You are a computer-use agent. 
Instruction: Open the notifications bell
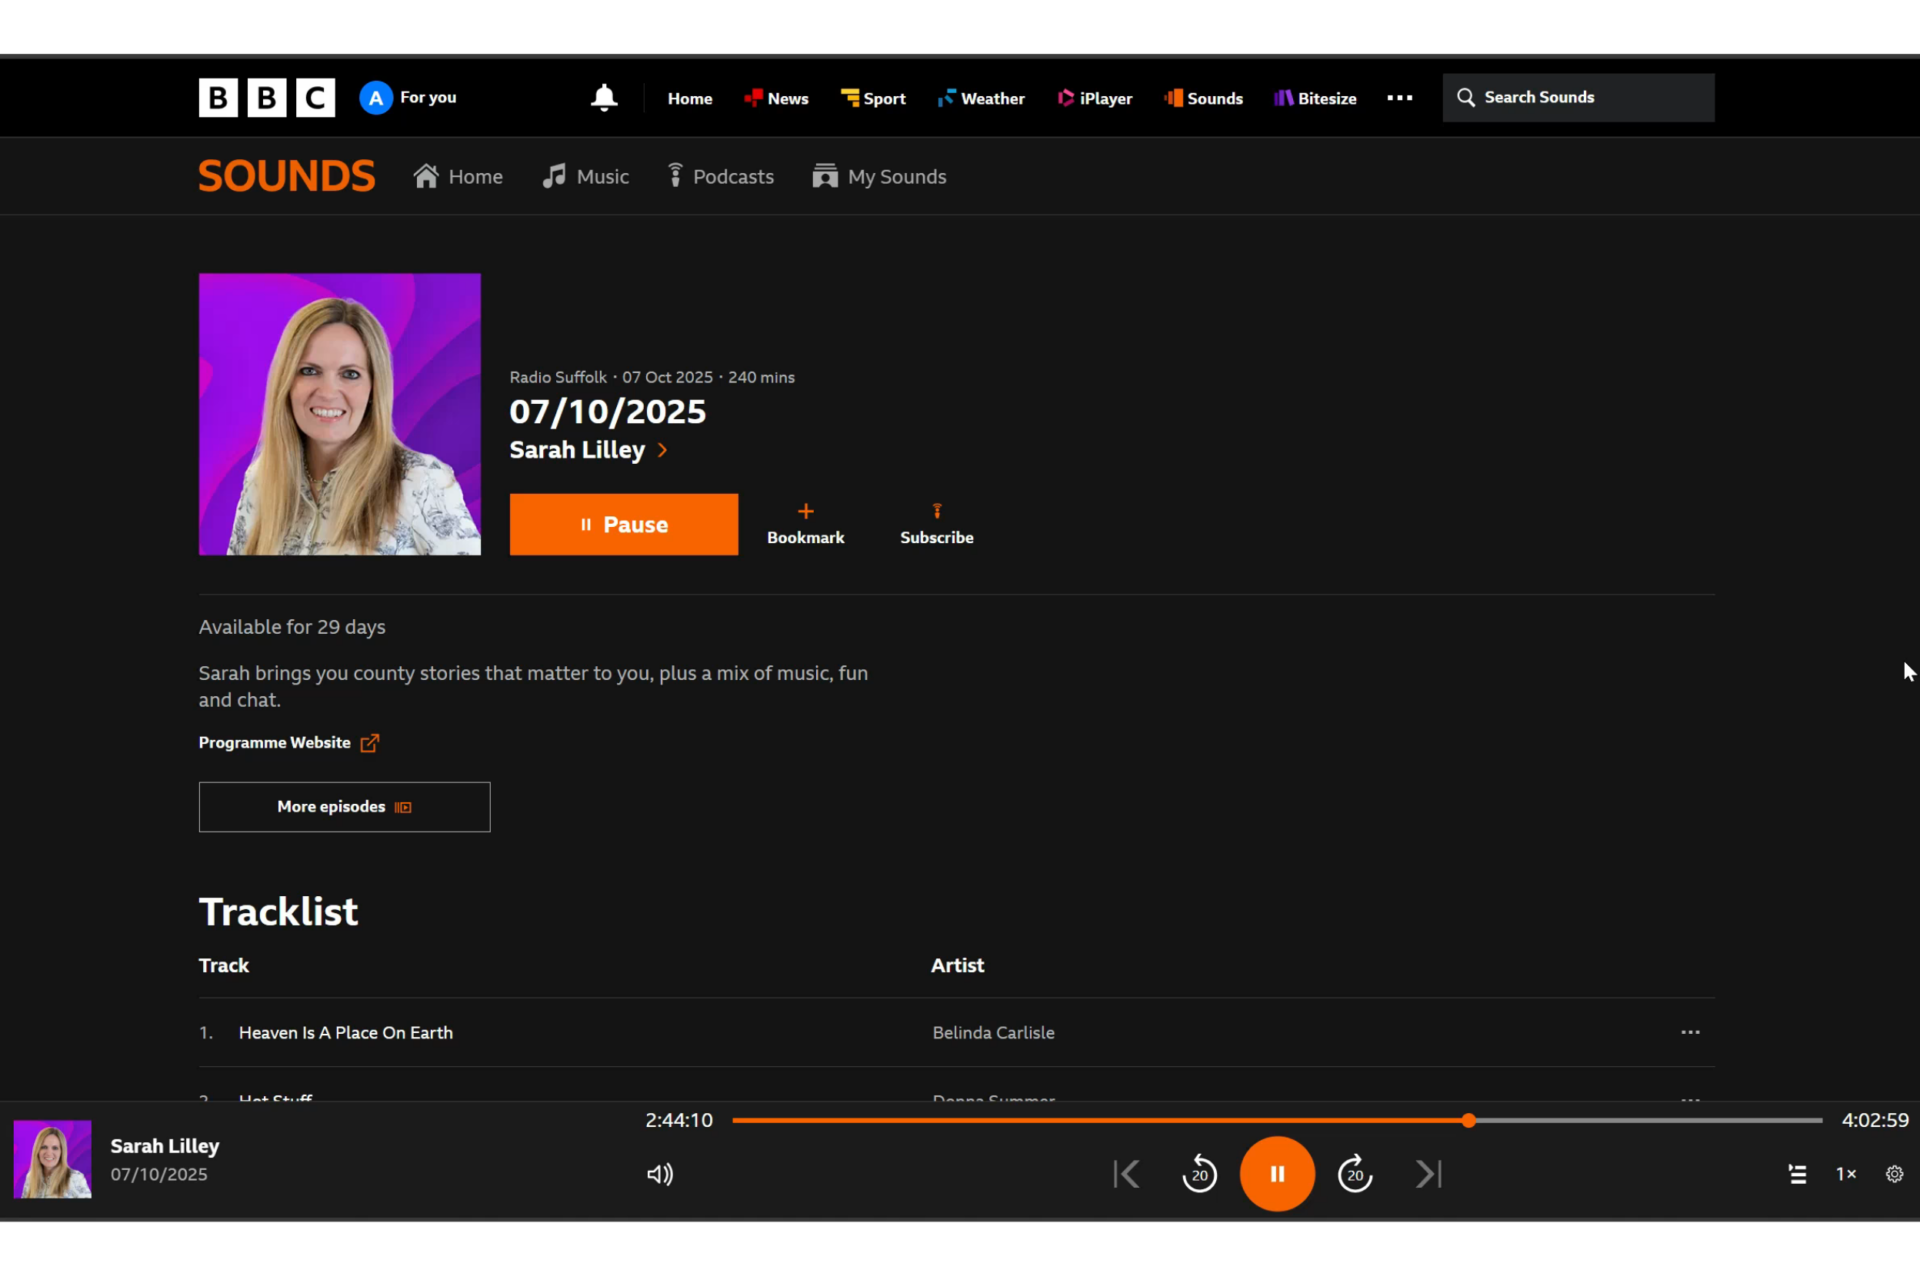[x=604, y=98]
